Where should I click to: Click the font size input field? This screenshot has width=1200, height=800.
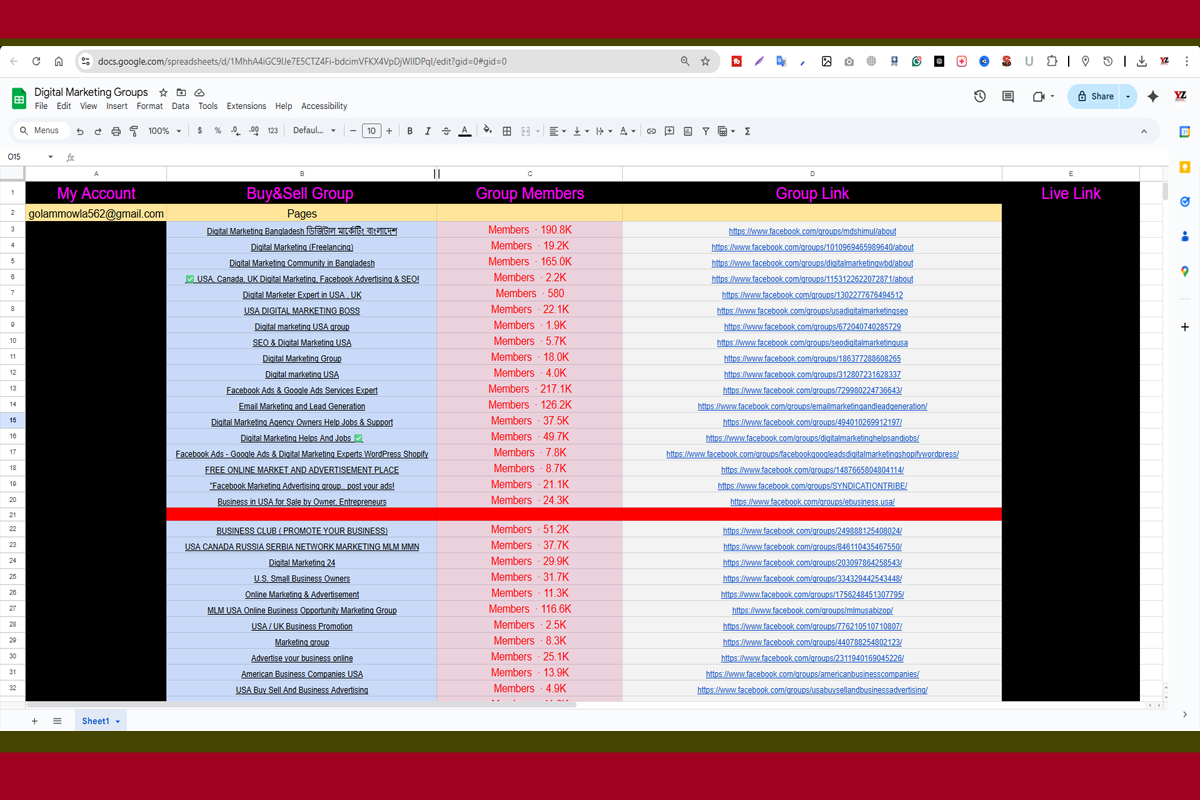coord(371,131)
